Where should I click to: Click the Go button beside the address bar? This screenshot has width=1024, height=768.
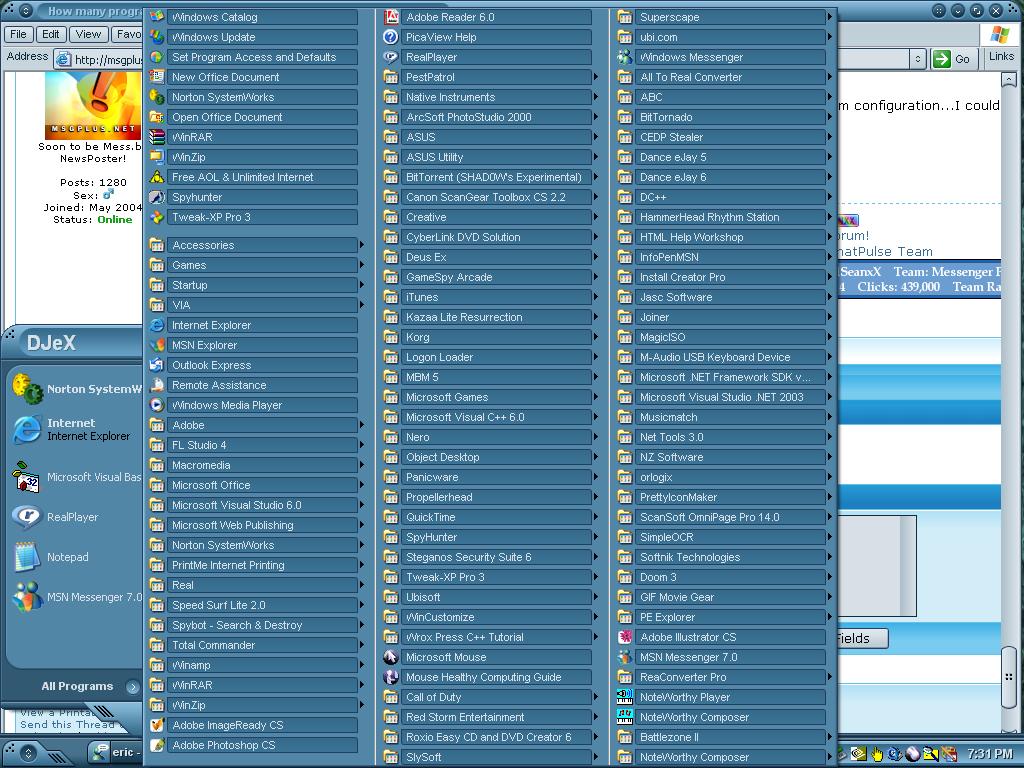952,59
